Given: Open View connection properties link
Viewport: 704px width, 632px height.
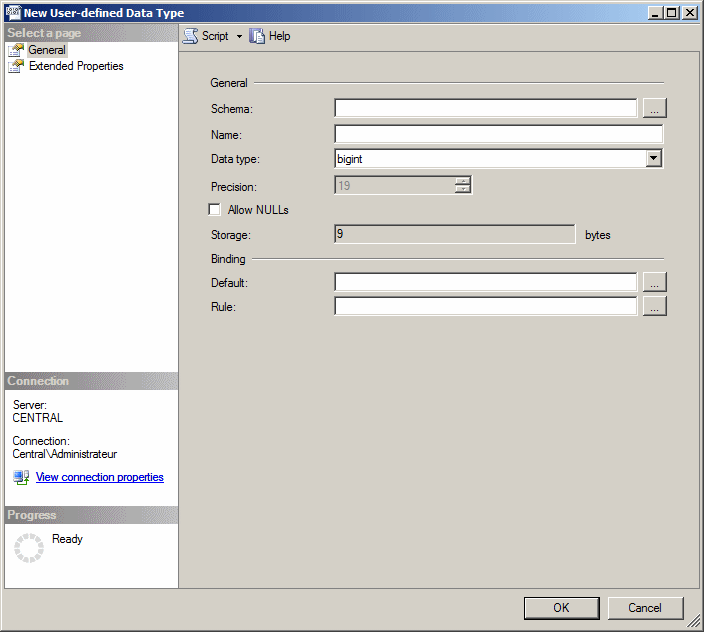Looking at the screenshot, I should (100, 477).
